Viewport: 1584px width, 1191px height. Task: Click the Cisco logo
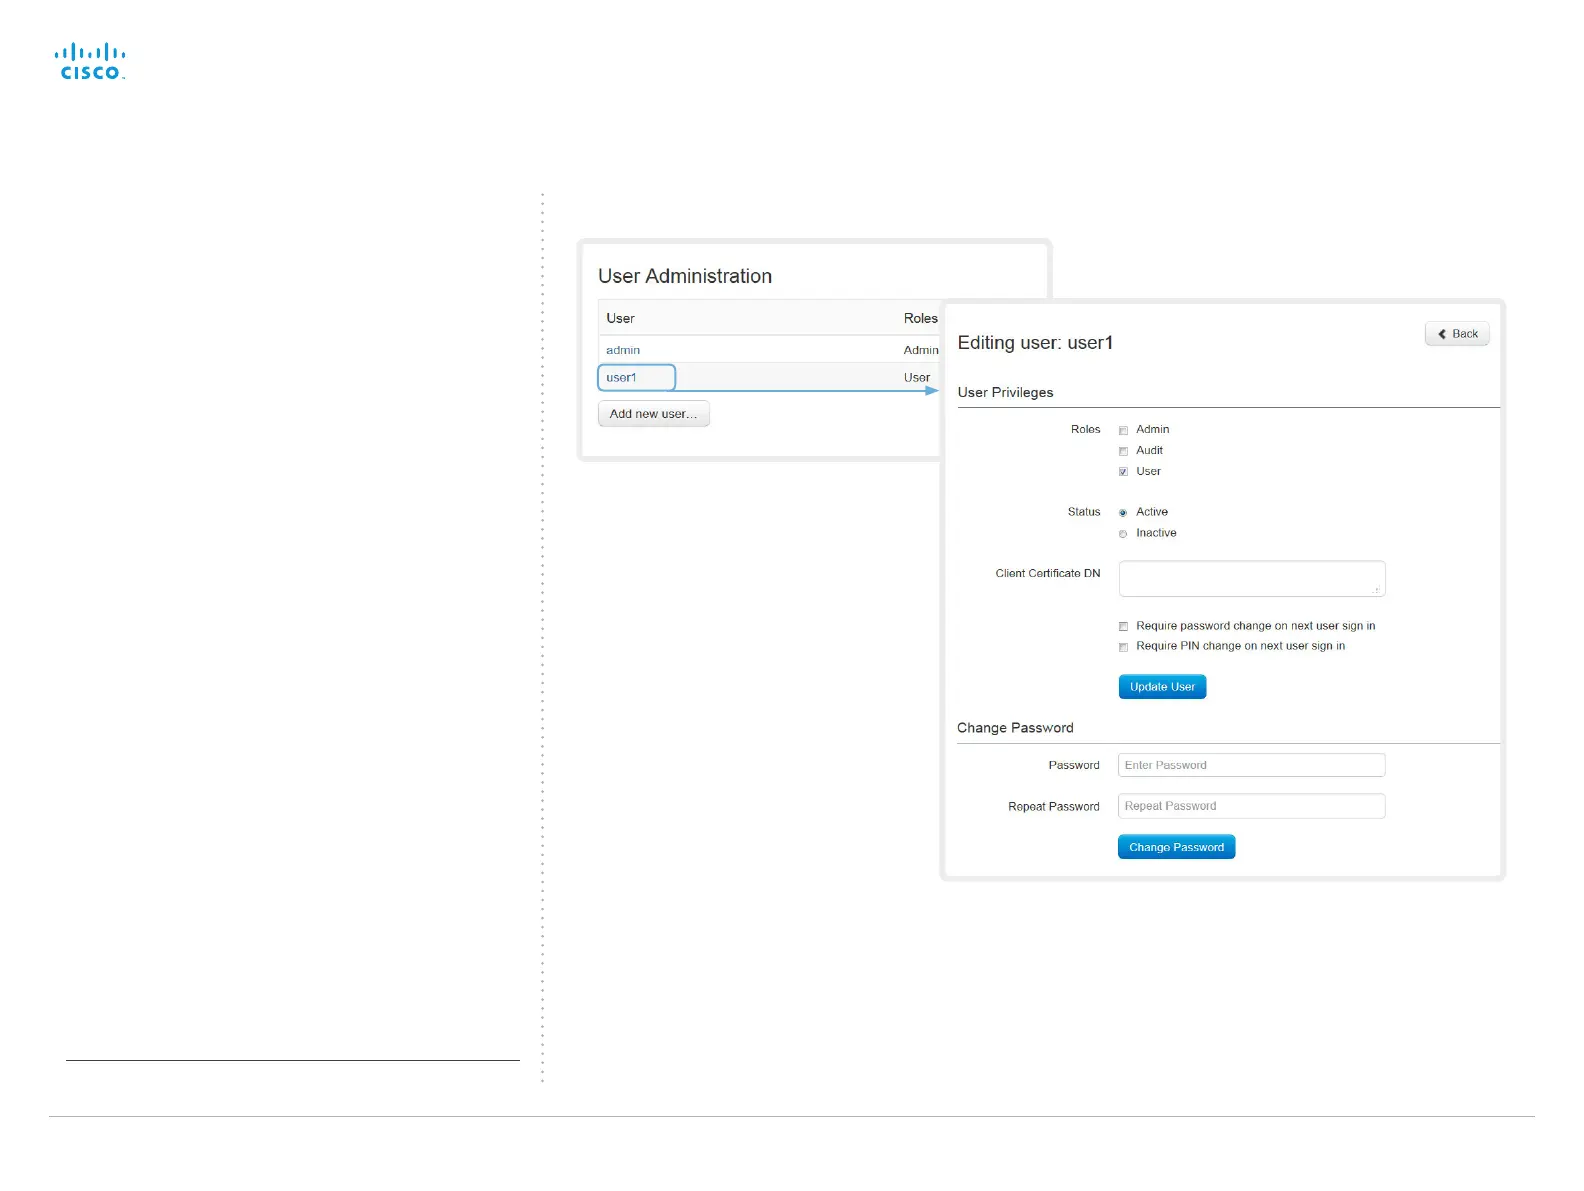90,61
